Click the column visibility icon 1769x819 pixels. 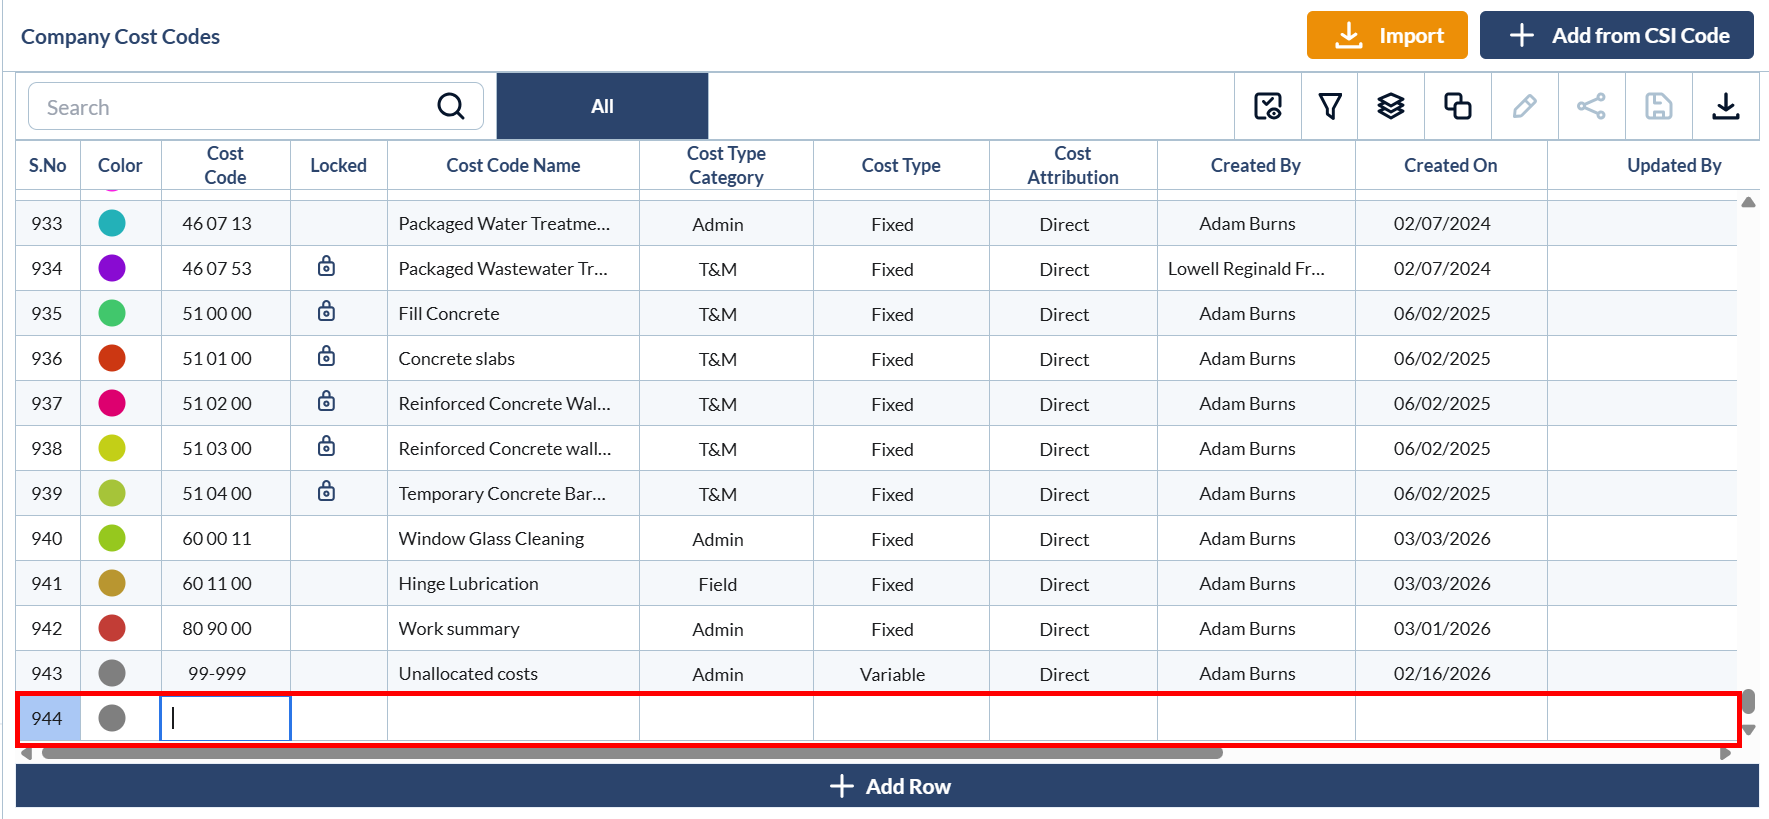(1268, 106)
